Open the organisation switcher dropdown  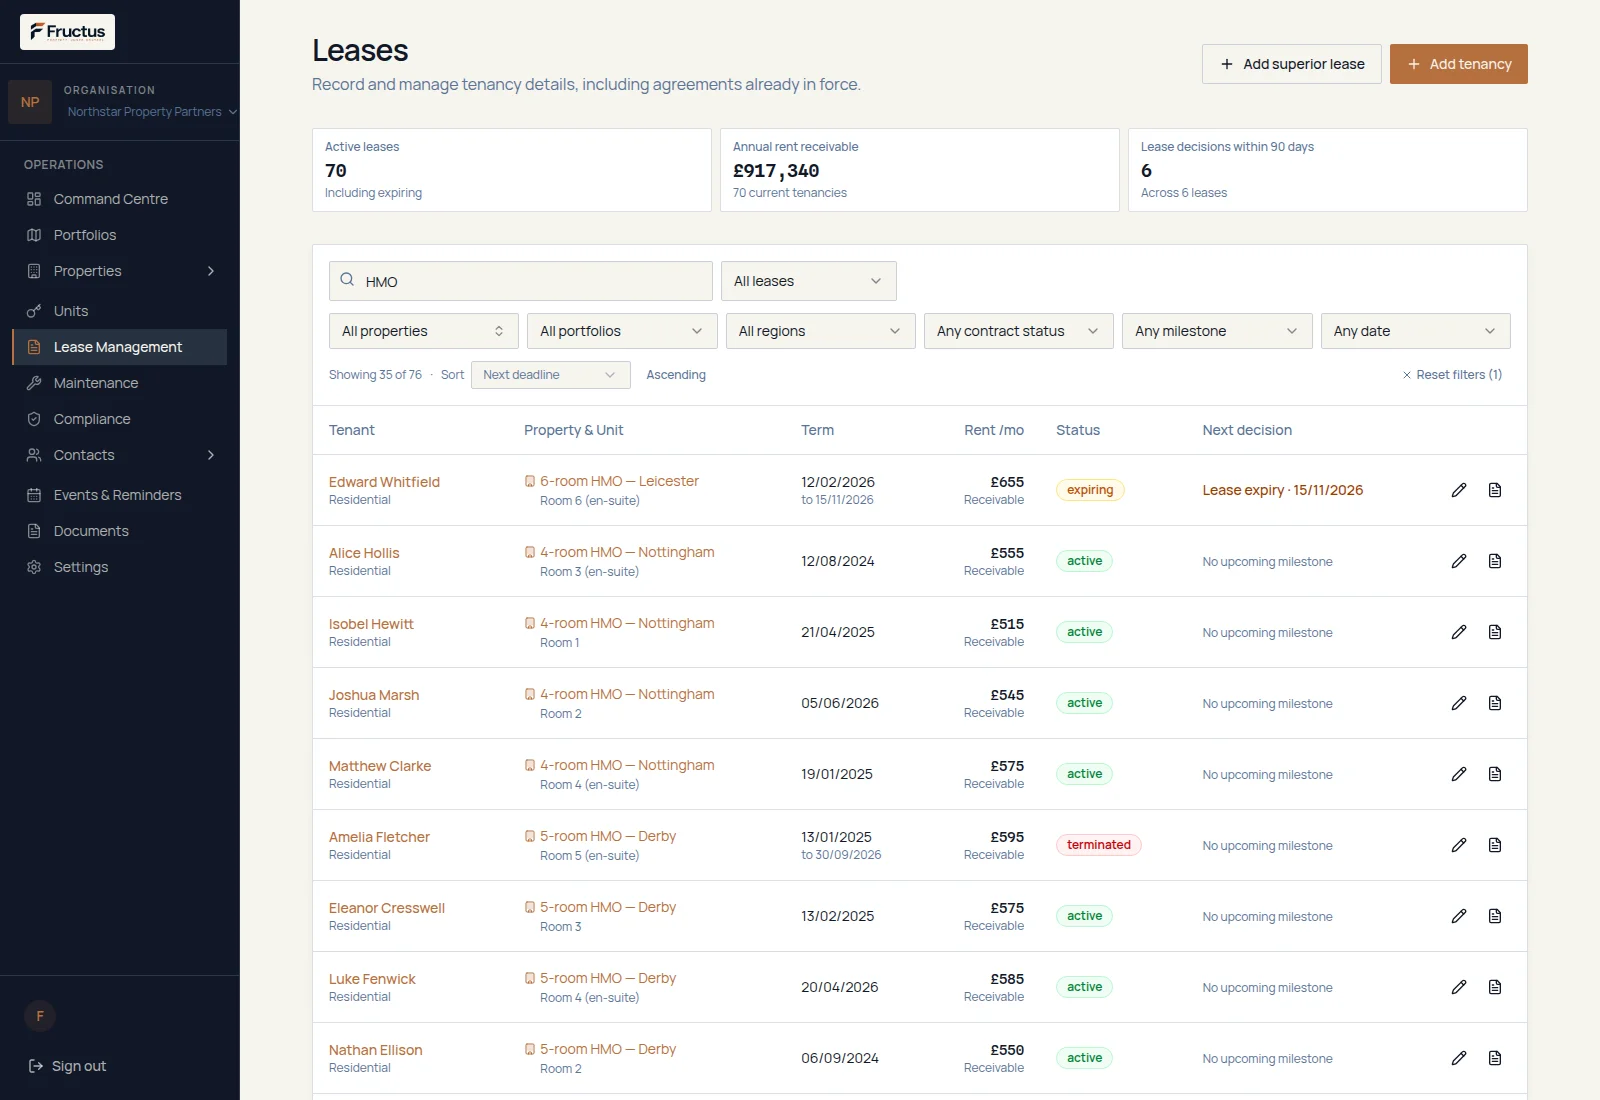(152, 112)
